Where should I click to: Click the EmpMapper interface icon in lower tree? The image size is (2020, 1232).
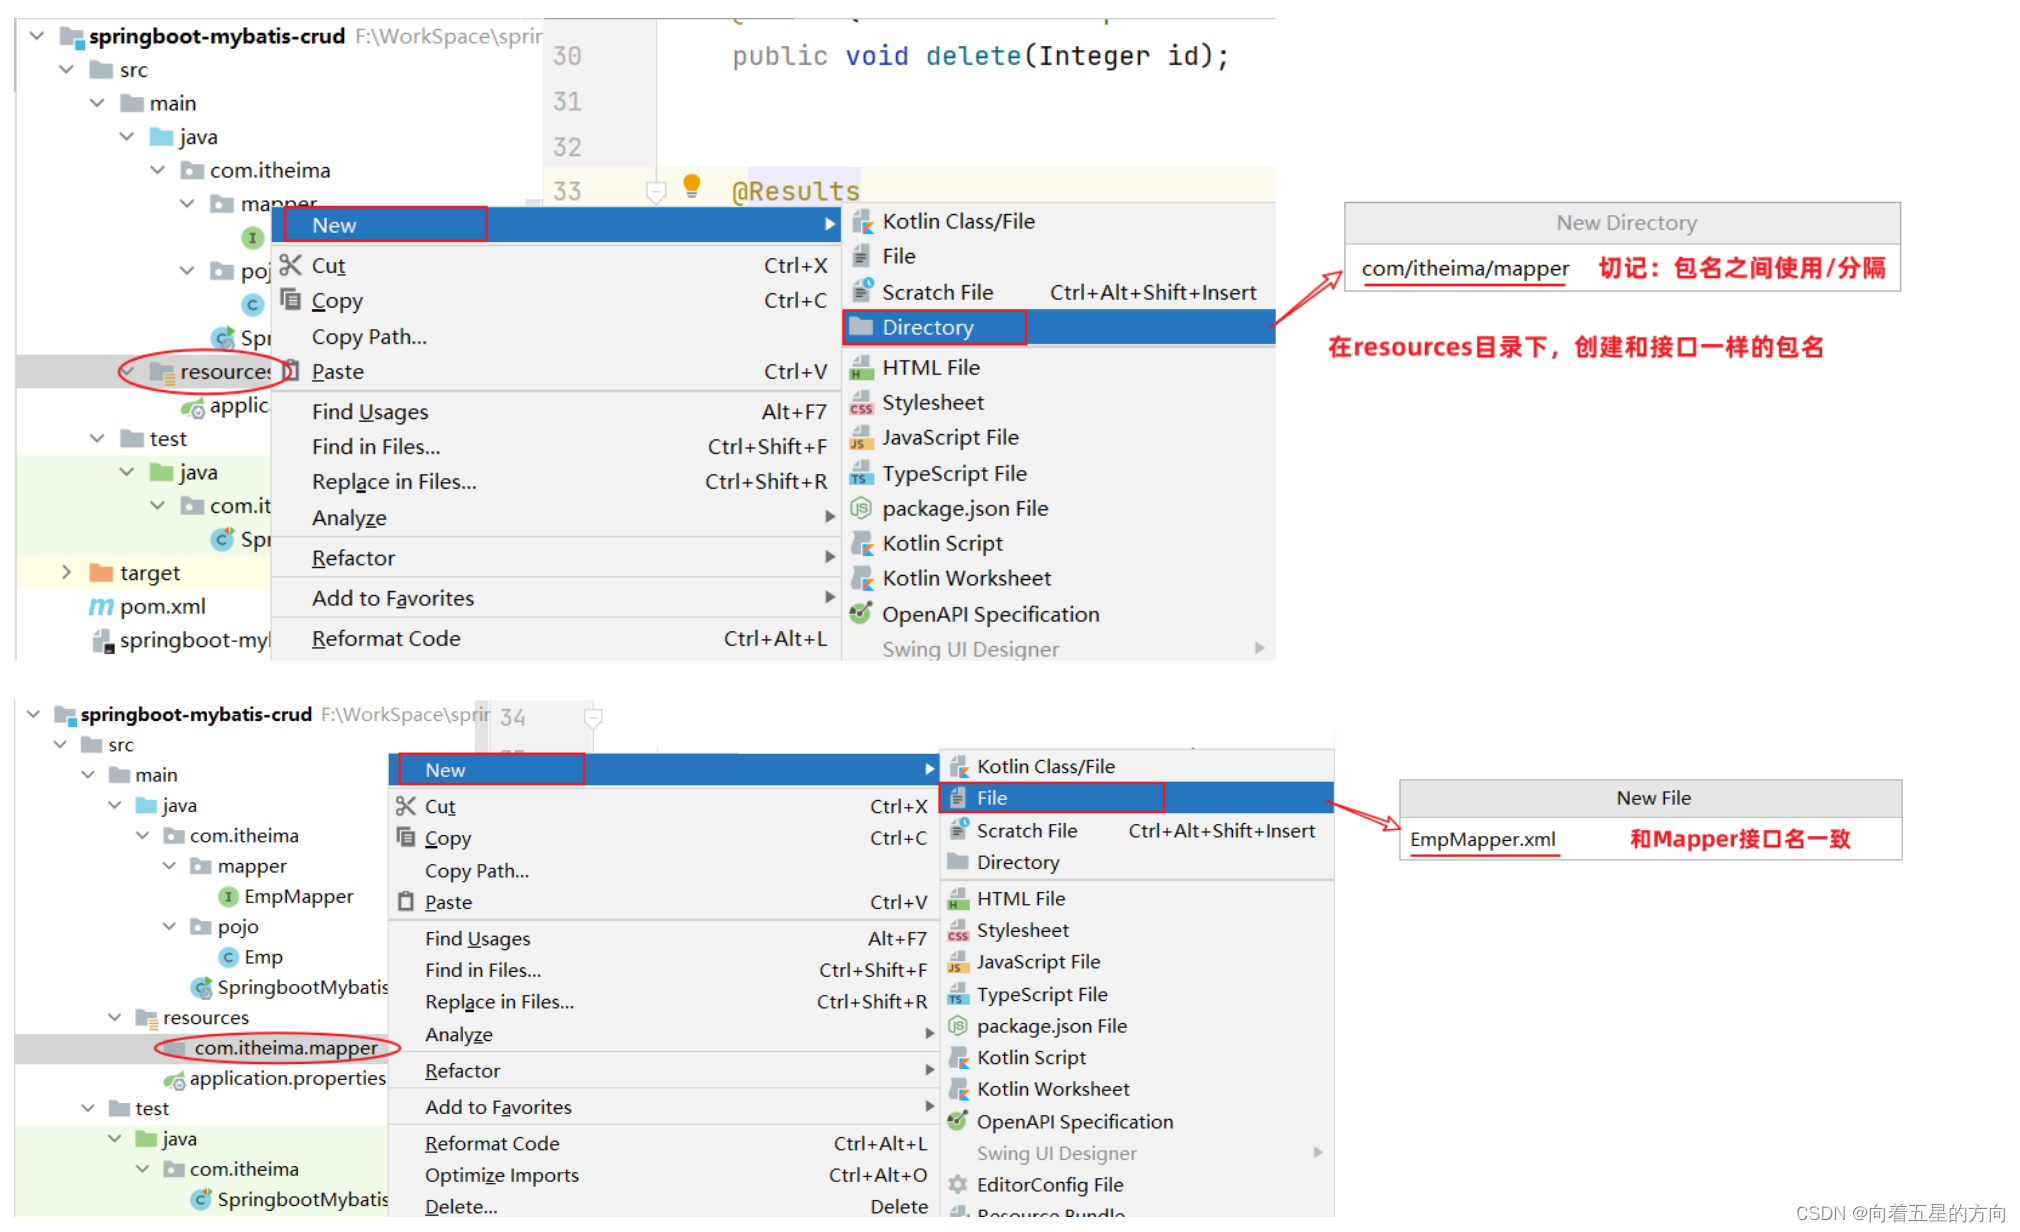pyautogui.click(x=229, y=896)
